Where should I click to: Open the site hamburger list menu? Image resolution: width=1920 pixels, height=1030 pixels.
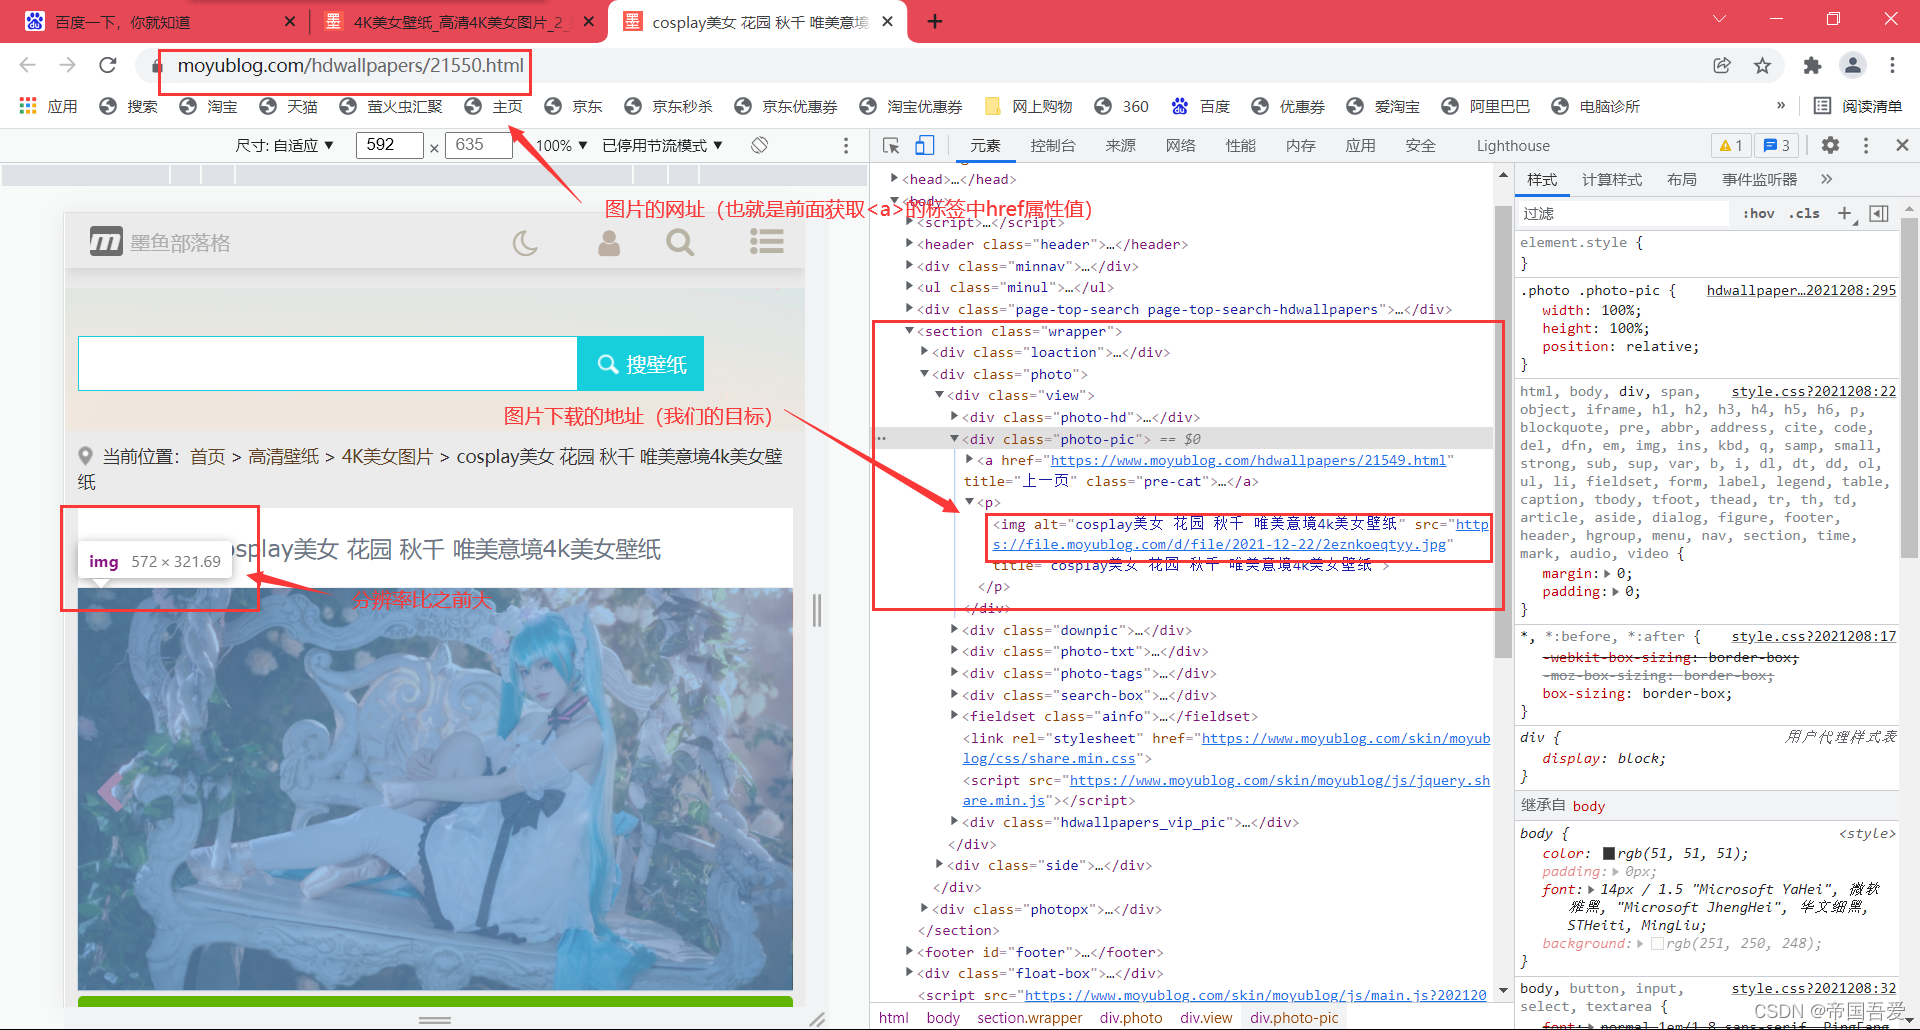pyautogui.click(x=767, y=242)
